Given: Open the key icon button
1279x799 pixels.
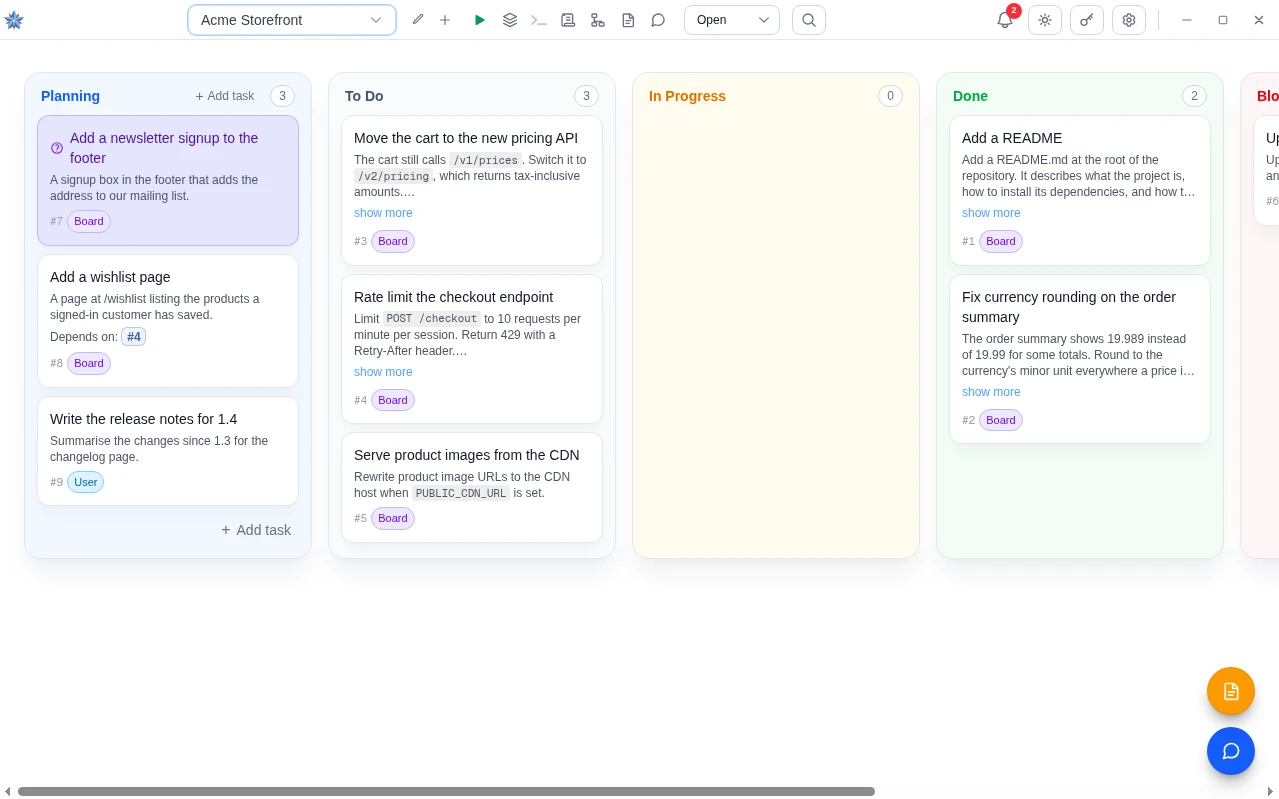Looking at the screenshot, I should tap(1087, 20).
